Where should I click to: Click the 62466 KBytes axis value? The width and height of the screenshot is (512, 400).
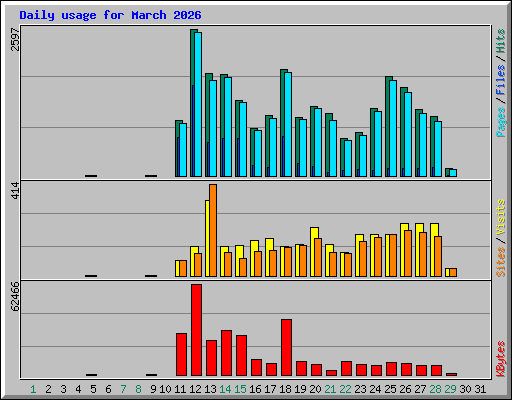tap(16, 297)
